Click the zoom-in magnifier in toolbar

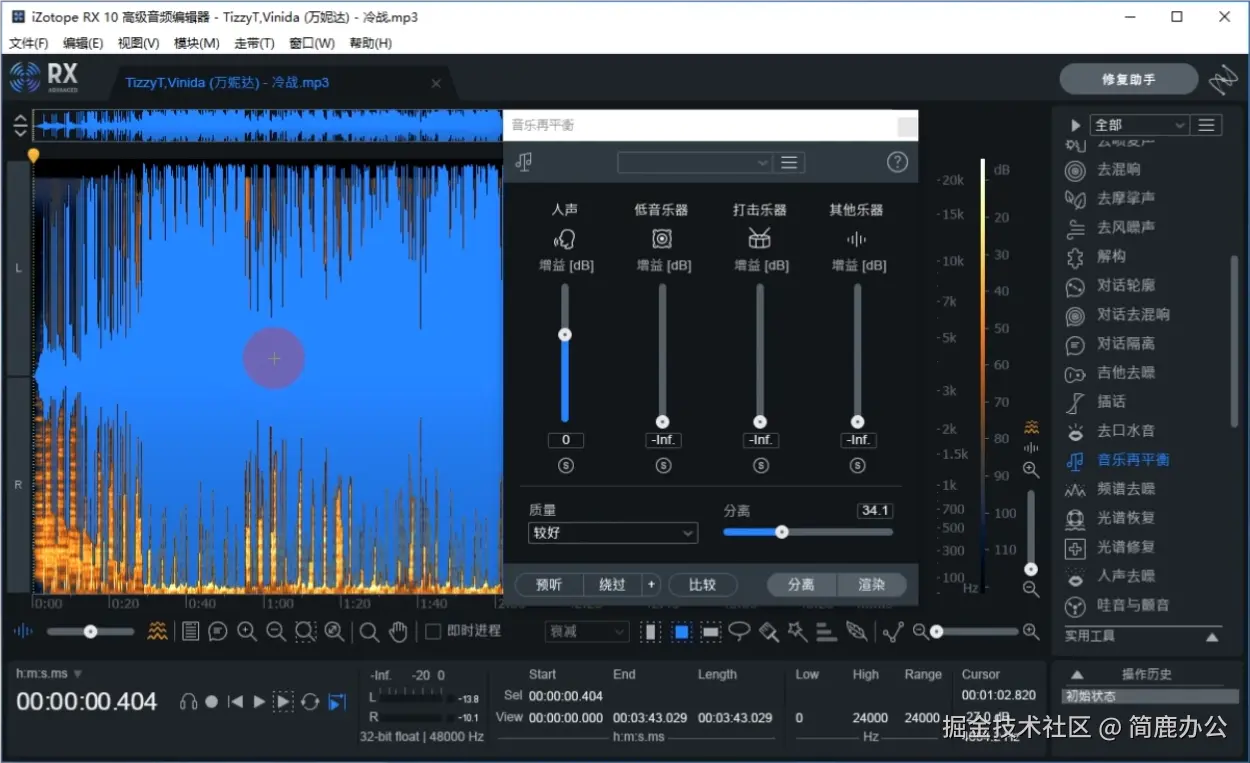pos(247,631)
